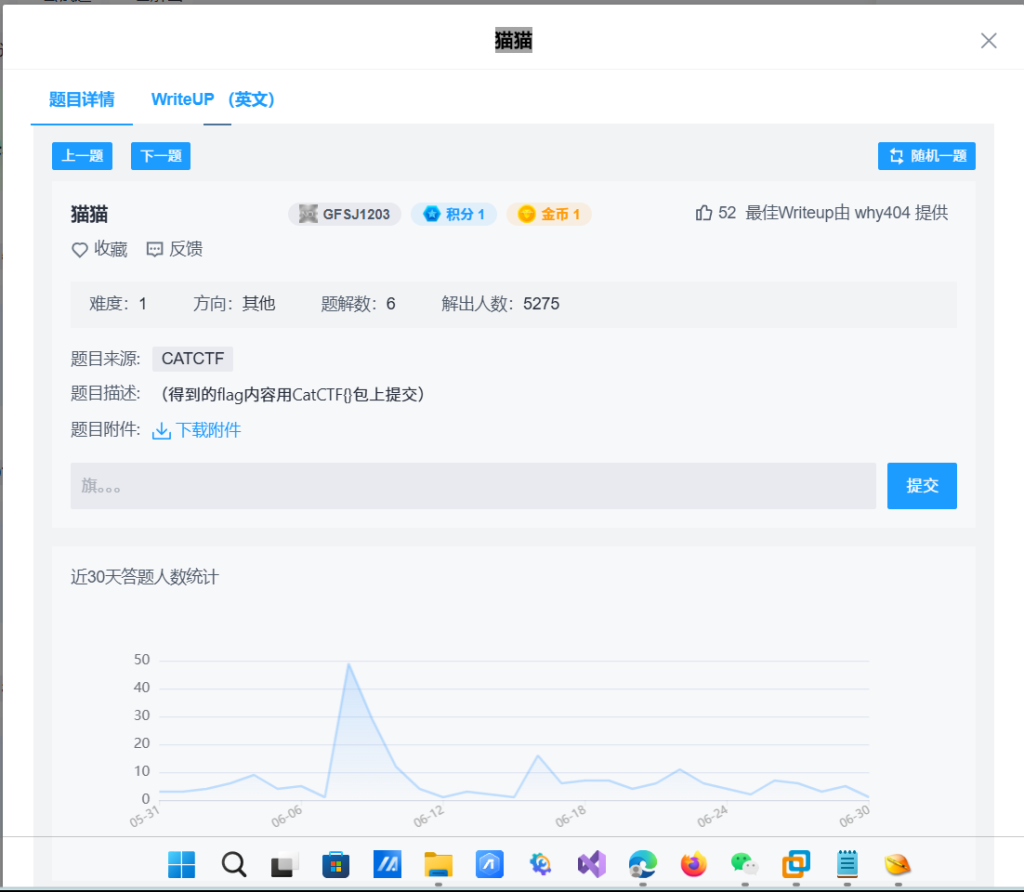Open Visual Studio from the taskbar
This screenshot has width=1024, height=892.
pos(591,864)
